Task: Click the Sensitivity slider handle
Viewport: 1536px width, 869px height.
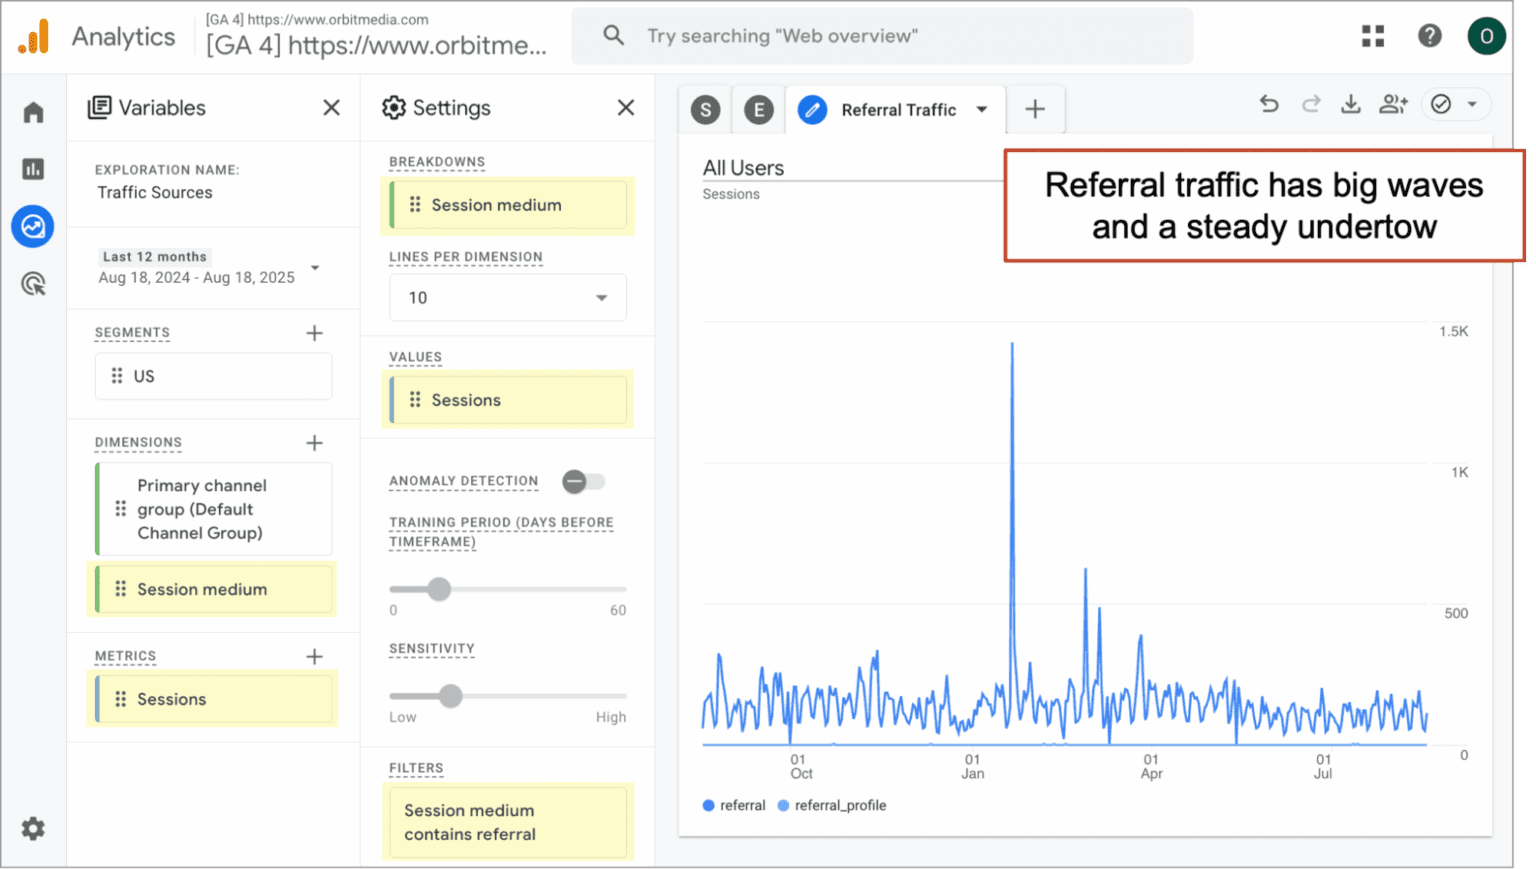Action: point(451,696)
